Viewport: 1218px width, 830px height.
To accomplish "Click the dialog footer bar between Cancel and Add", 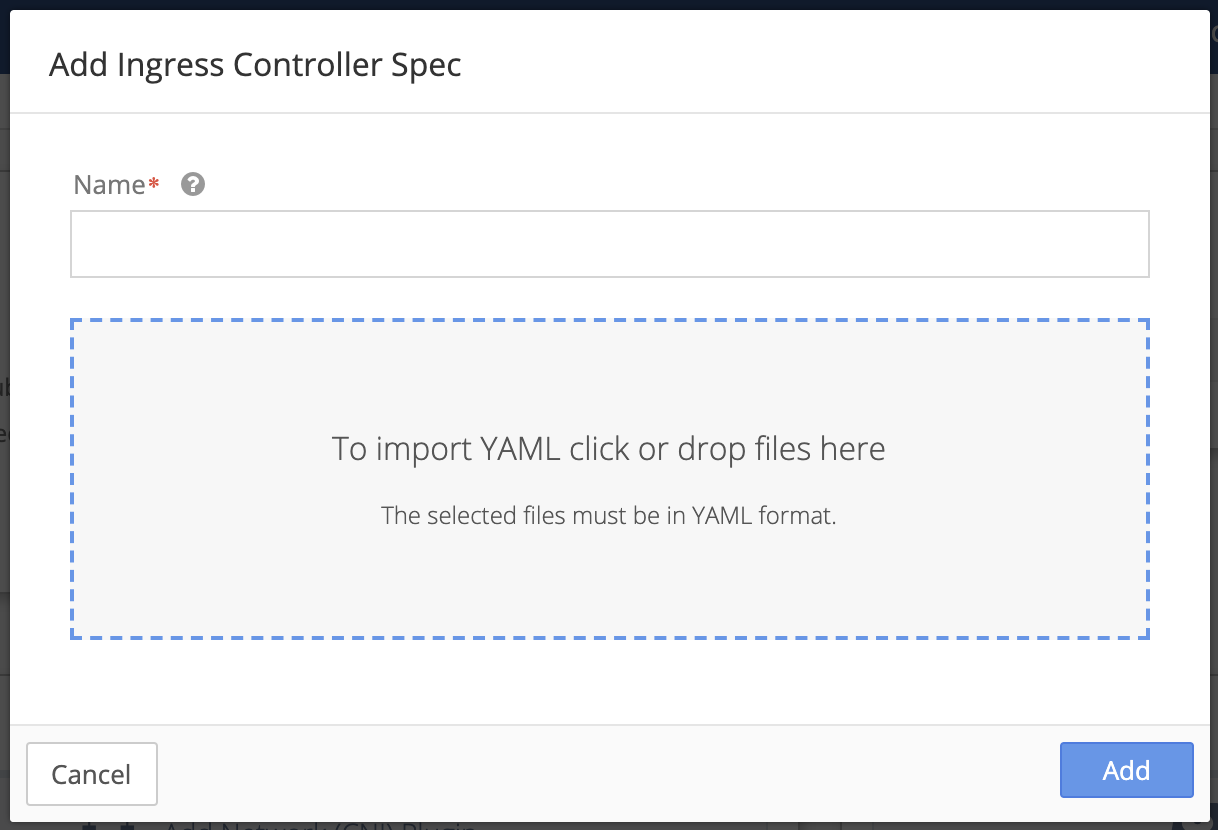I will click(x=609, y=773).
